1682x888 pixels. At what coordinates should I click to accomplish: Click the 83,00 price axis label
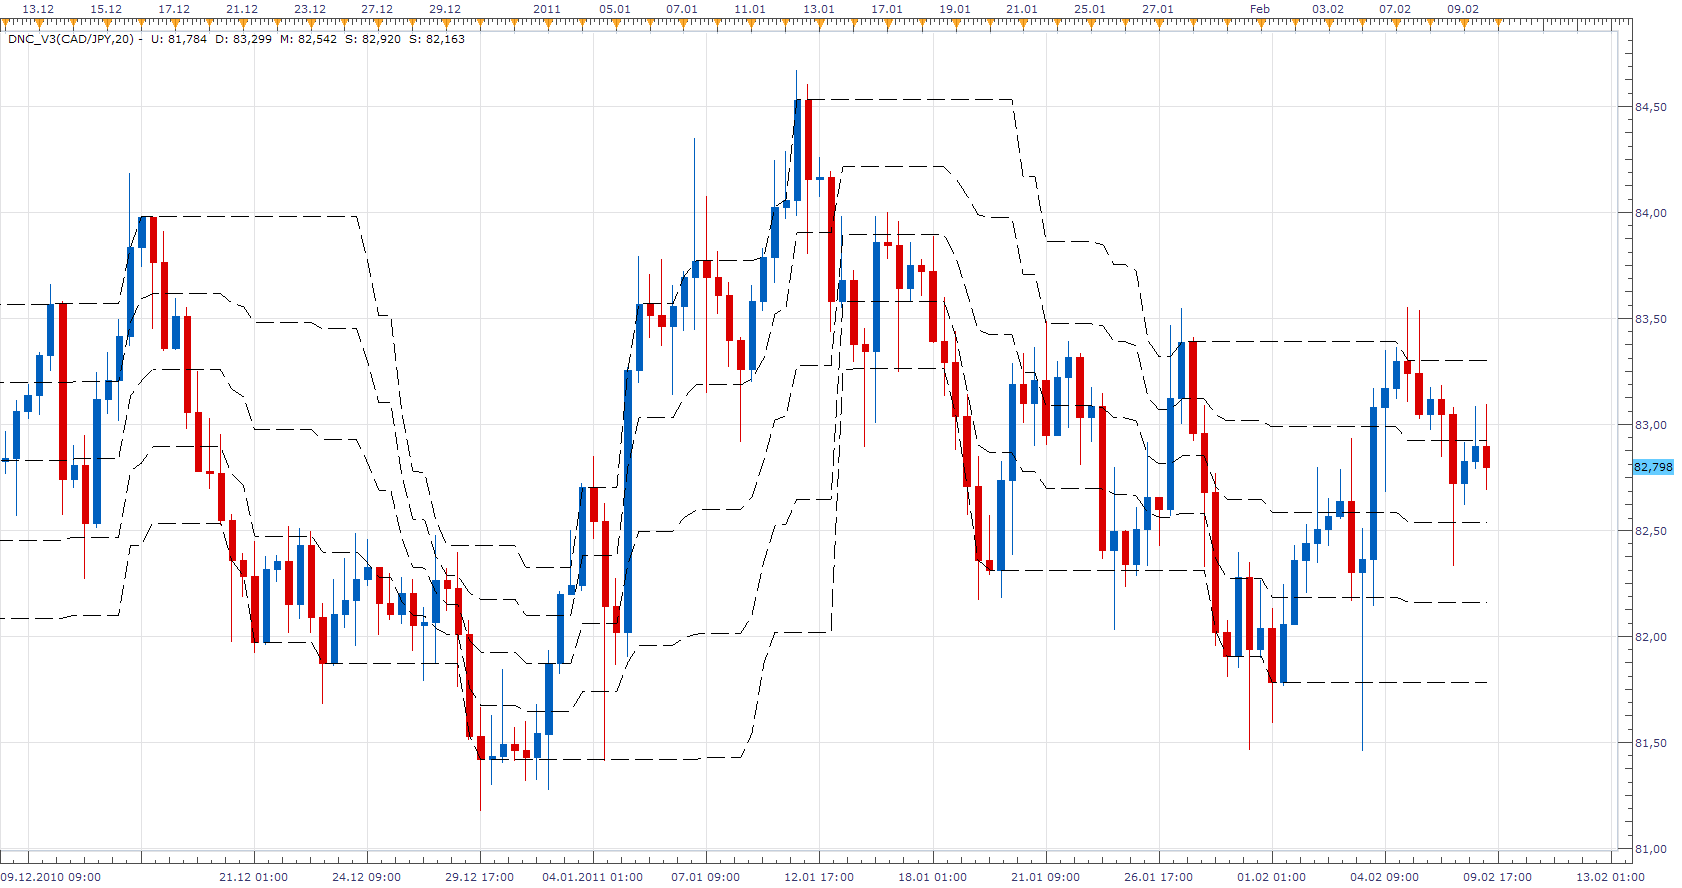(x=1651, y=425)
